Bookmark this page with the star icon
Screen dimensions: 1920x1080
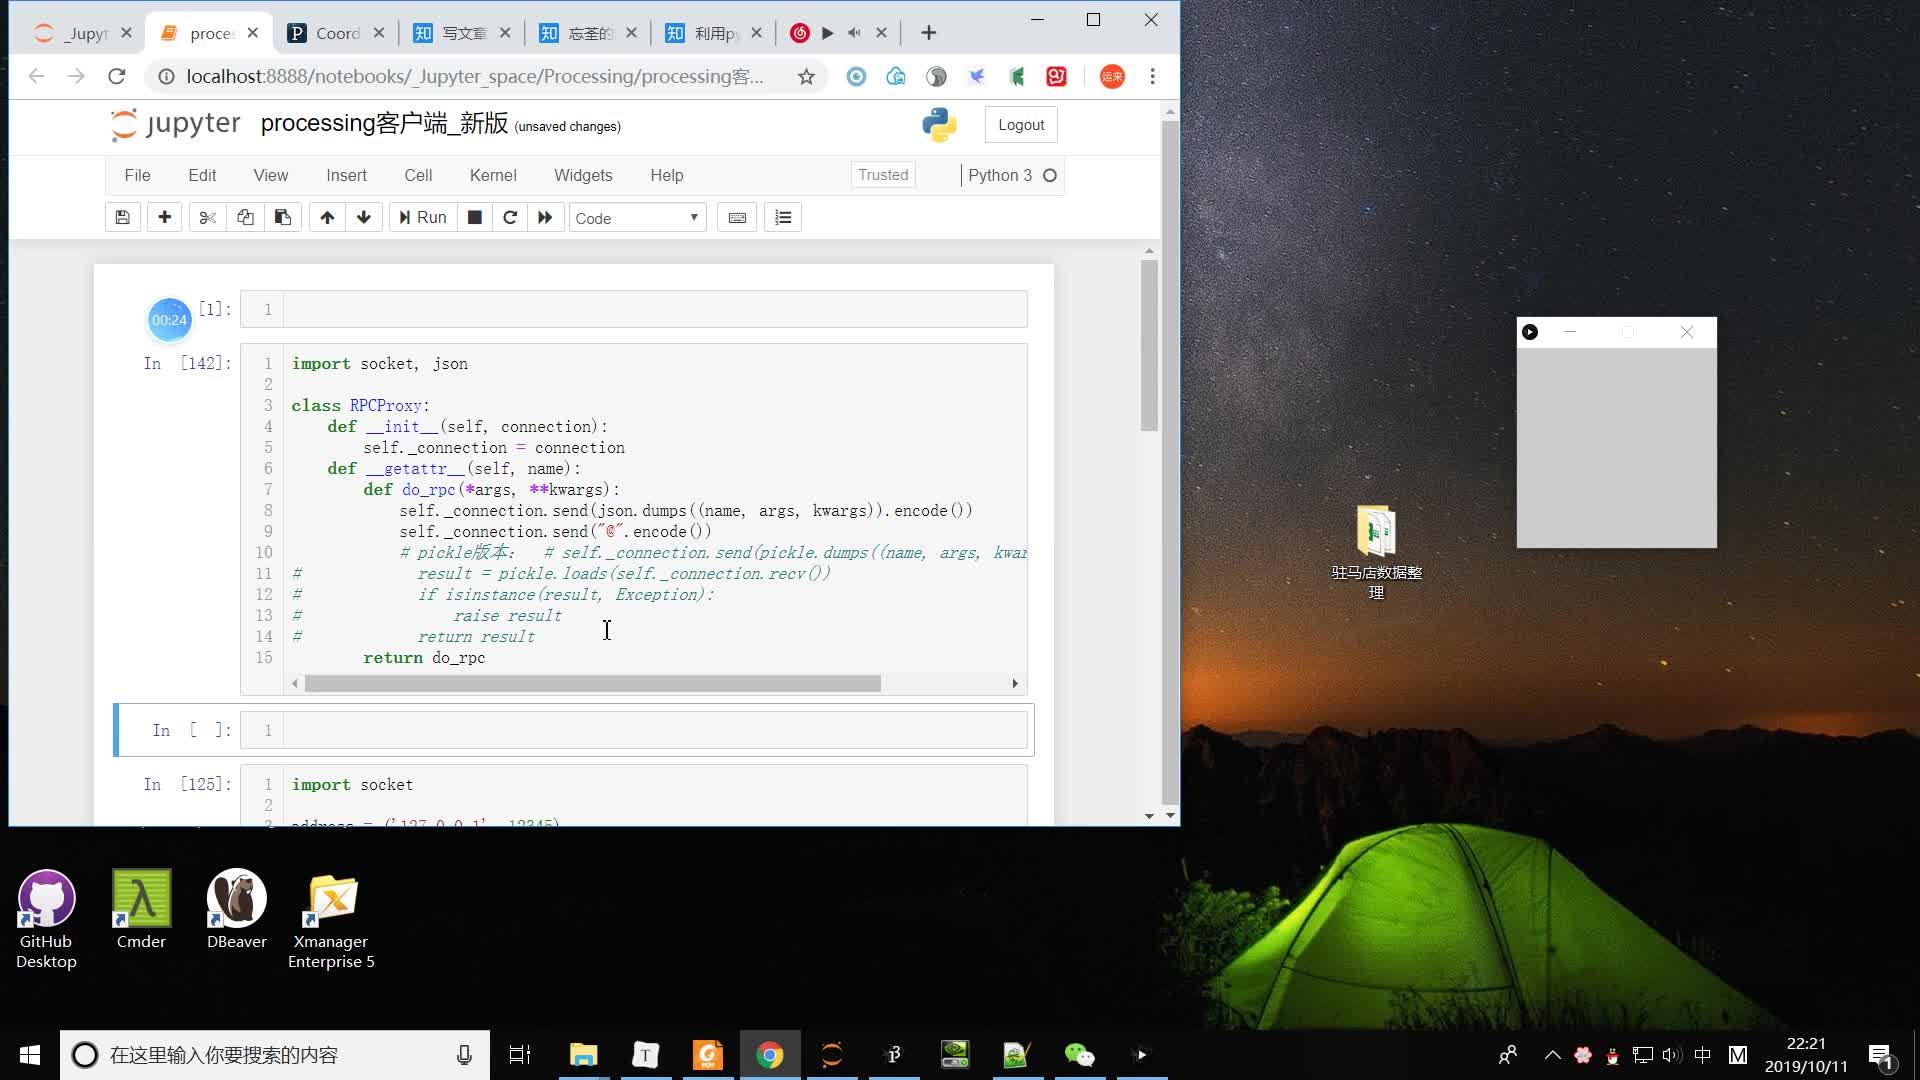pyautogui.click(x=806, y=77)
